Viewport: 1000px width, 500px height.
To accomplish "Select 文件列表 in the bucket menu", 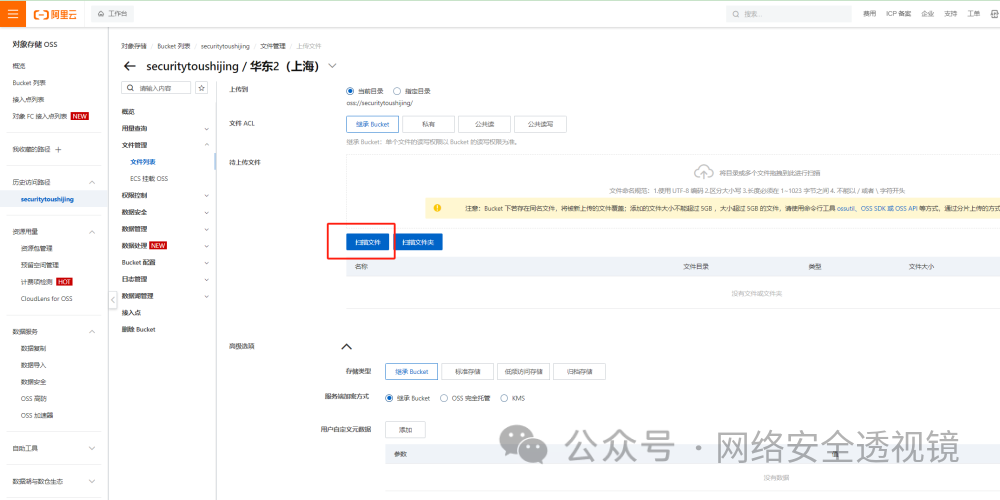I will pos(143,162).
